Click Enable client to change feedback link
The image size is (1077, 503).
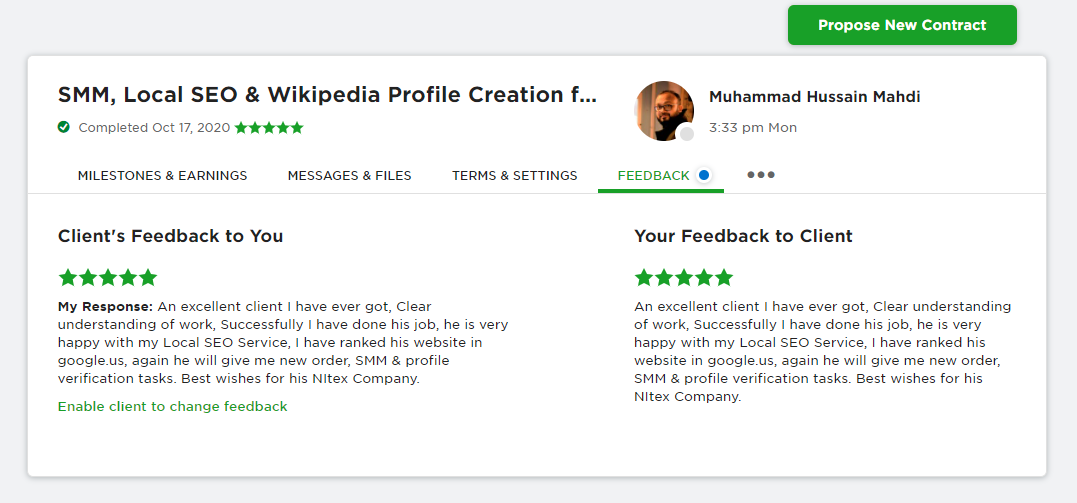point(172,407)
